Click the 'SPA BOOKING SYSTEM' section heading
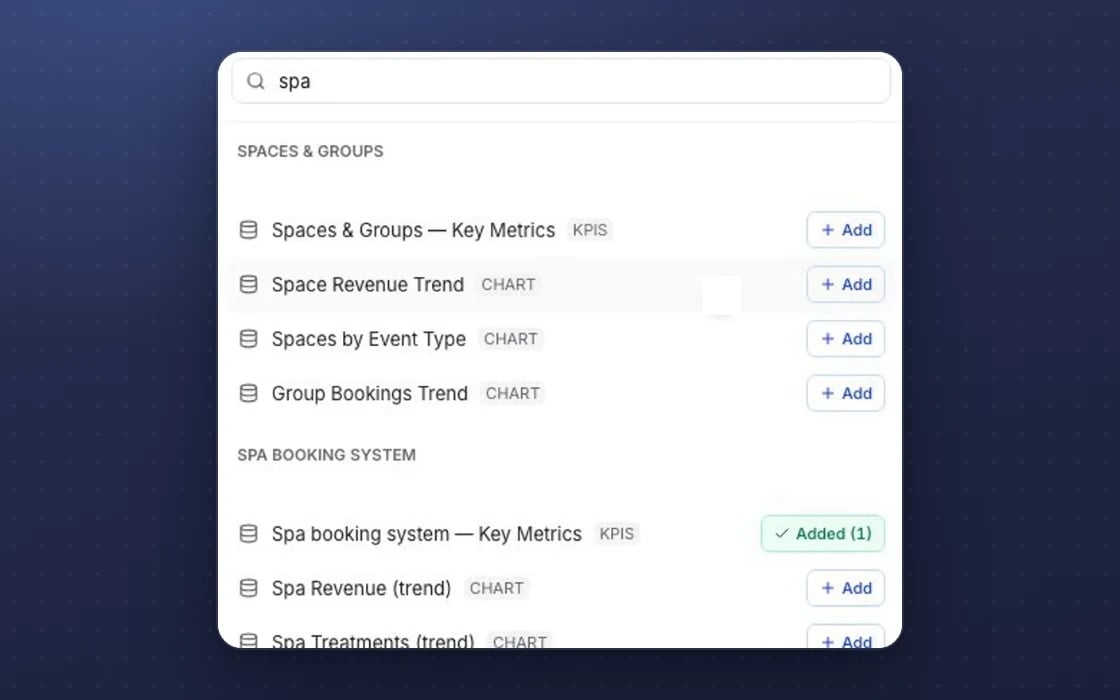This screenshot has height=700, width=1120. click(x=326, y=455)
